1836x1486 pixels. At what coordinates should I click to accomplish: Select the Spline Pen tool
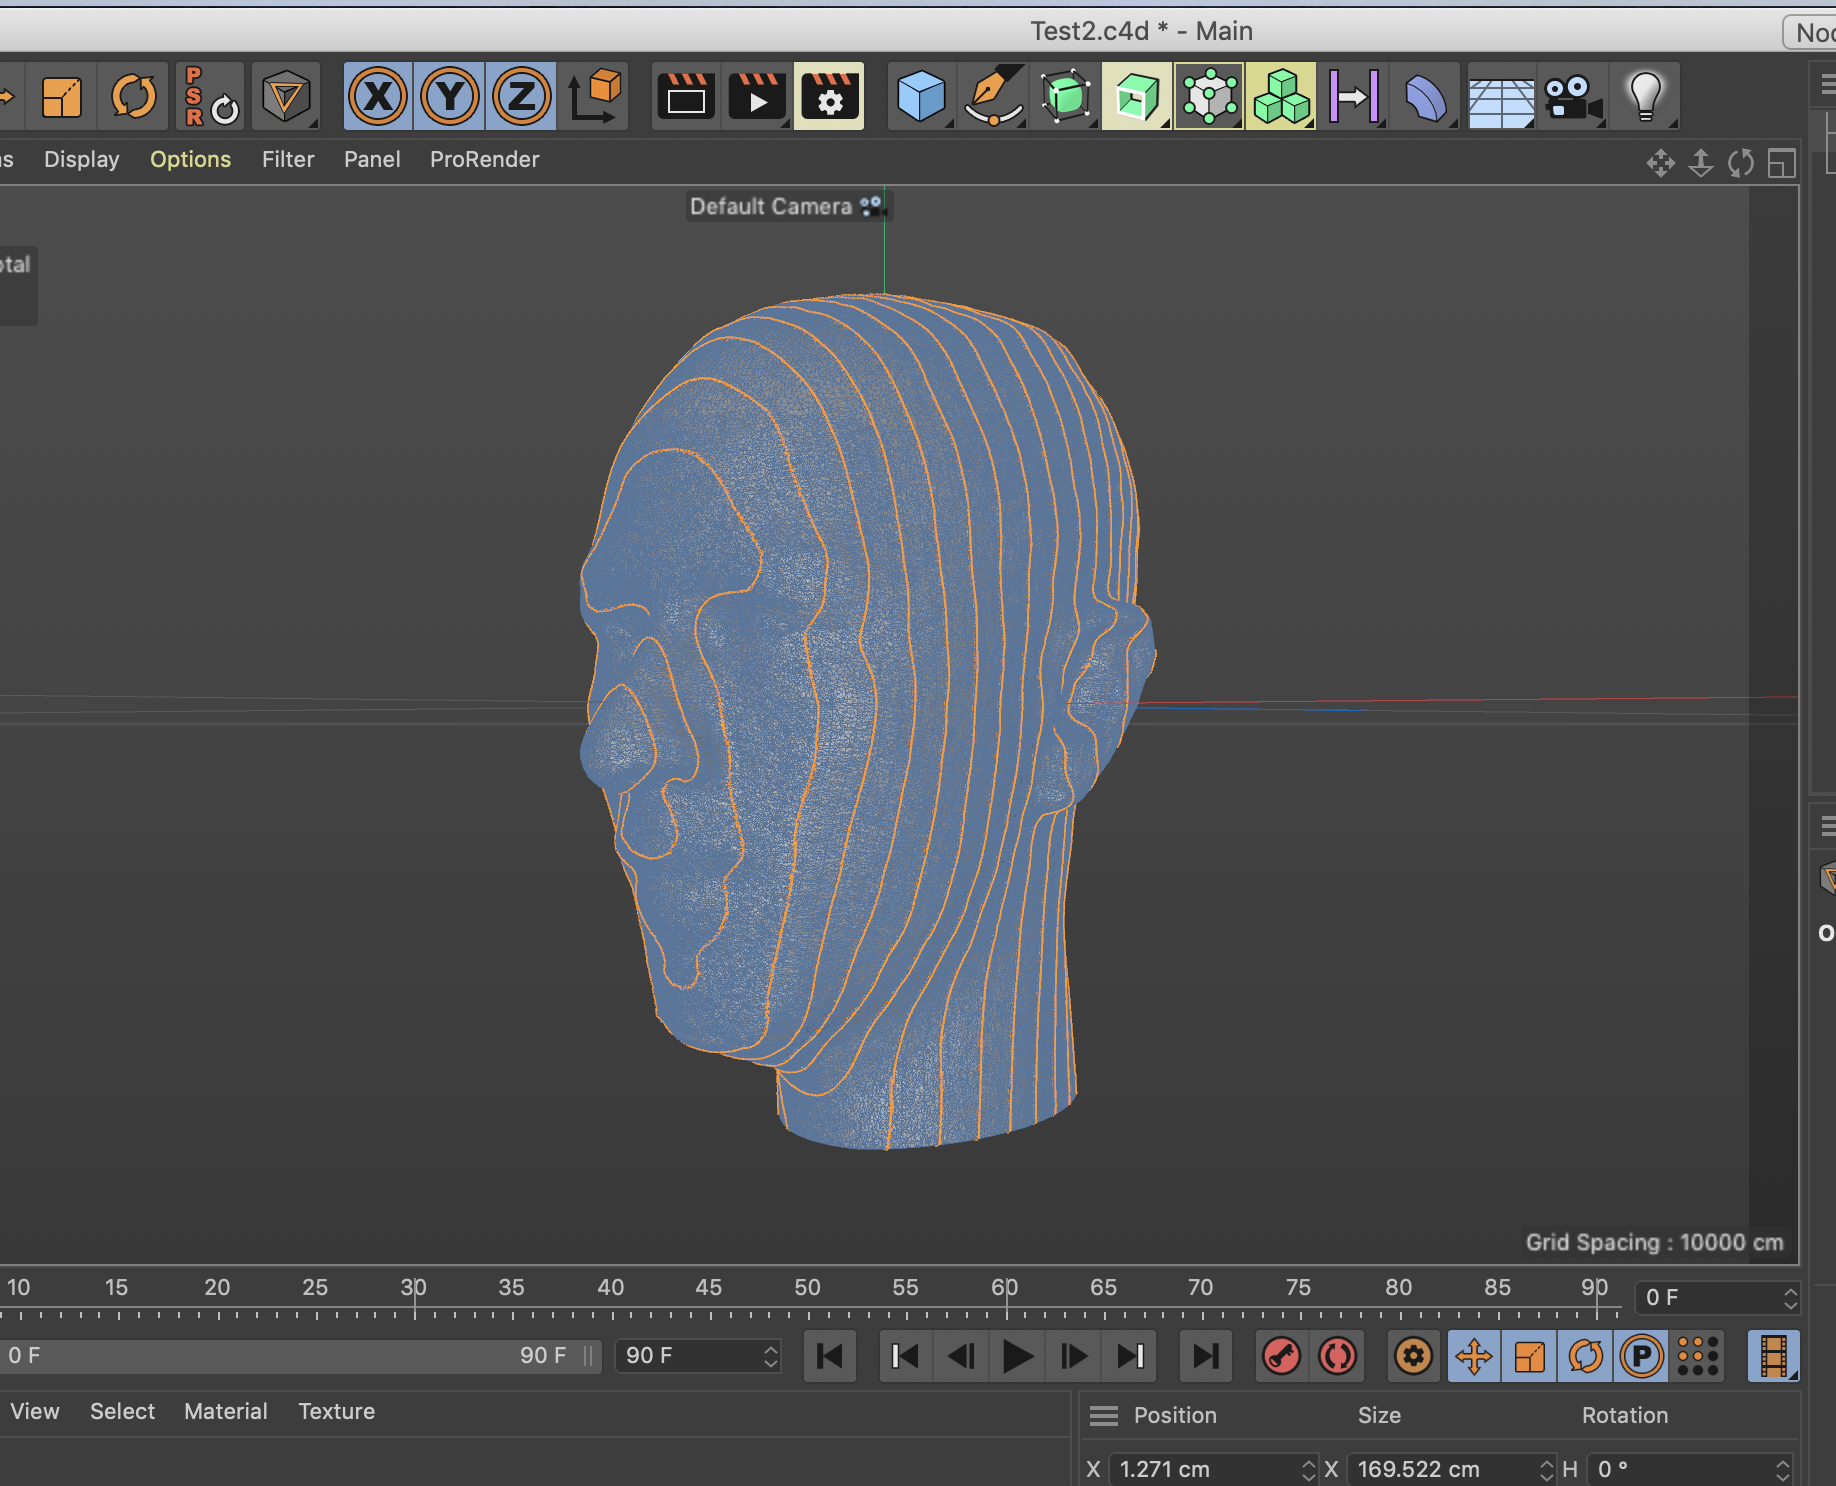993,97
